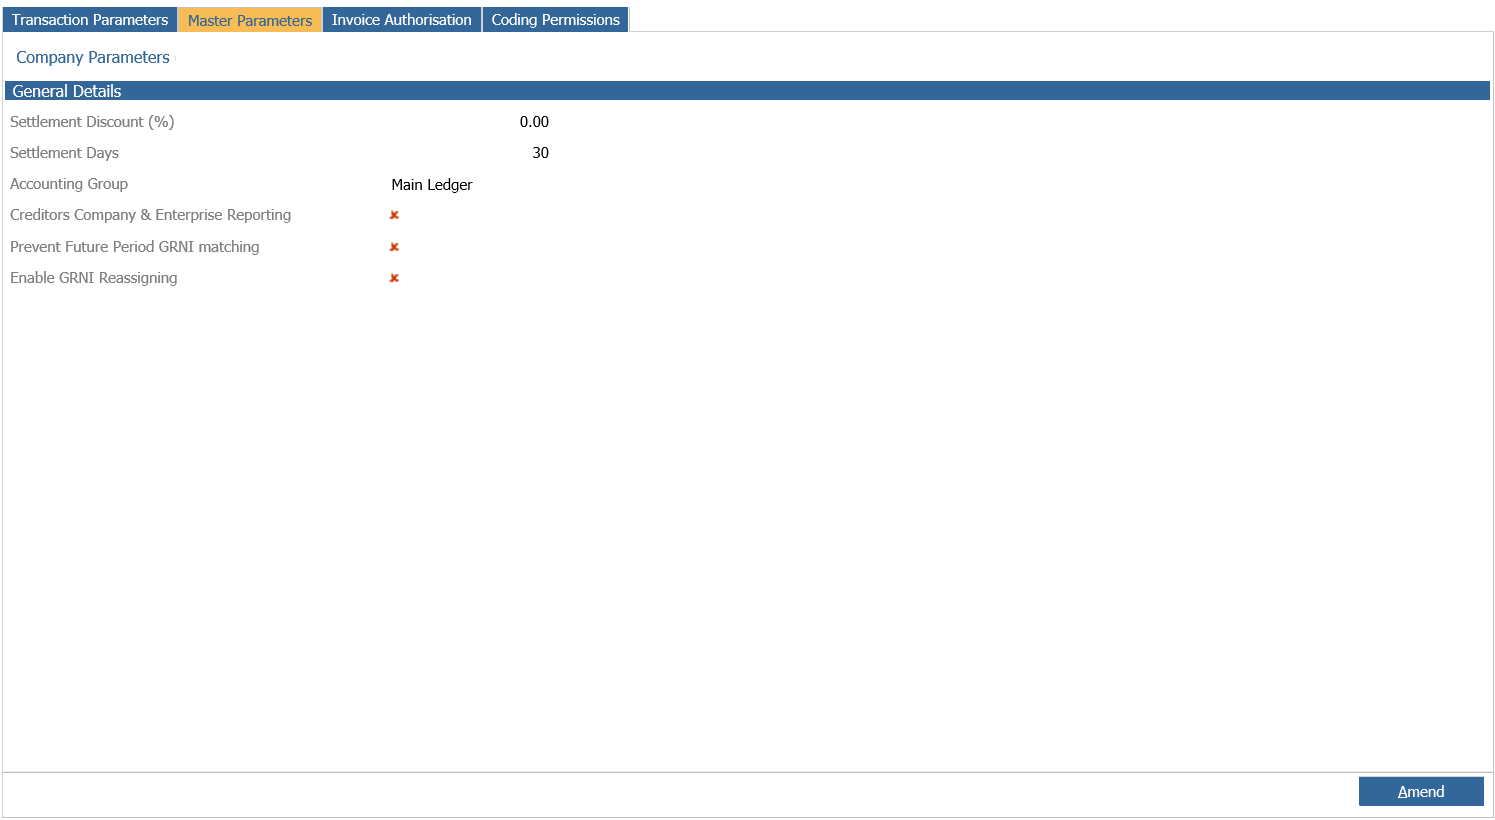Click the Company Parameters link
This screenshot has height=820, width=1495.
click(93, 58)
